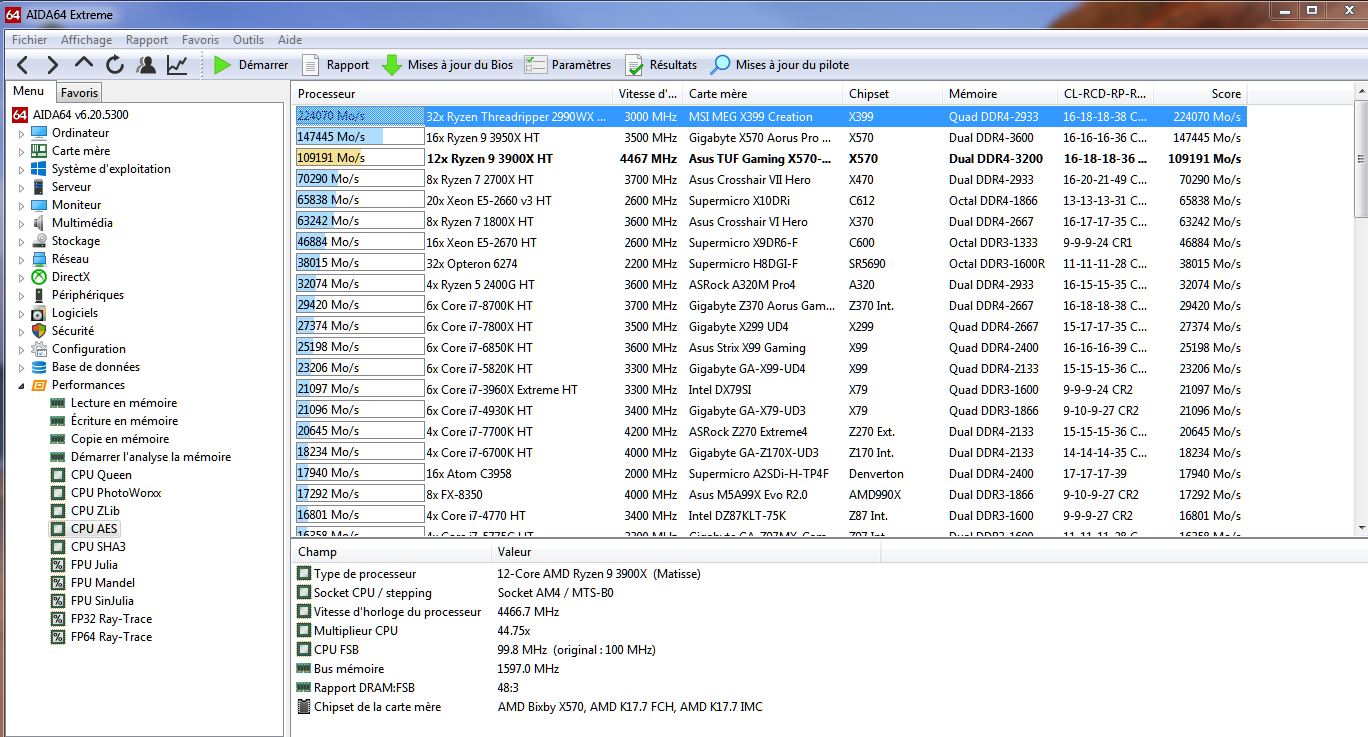Open FPU Julia benchmark
The image size is (1368, 737).
tap(94, 565)
